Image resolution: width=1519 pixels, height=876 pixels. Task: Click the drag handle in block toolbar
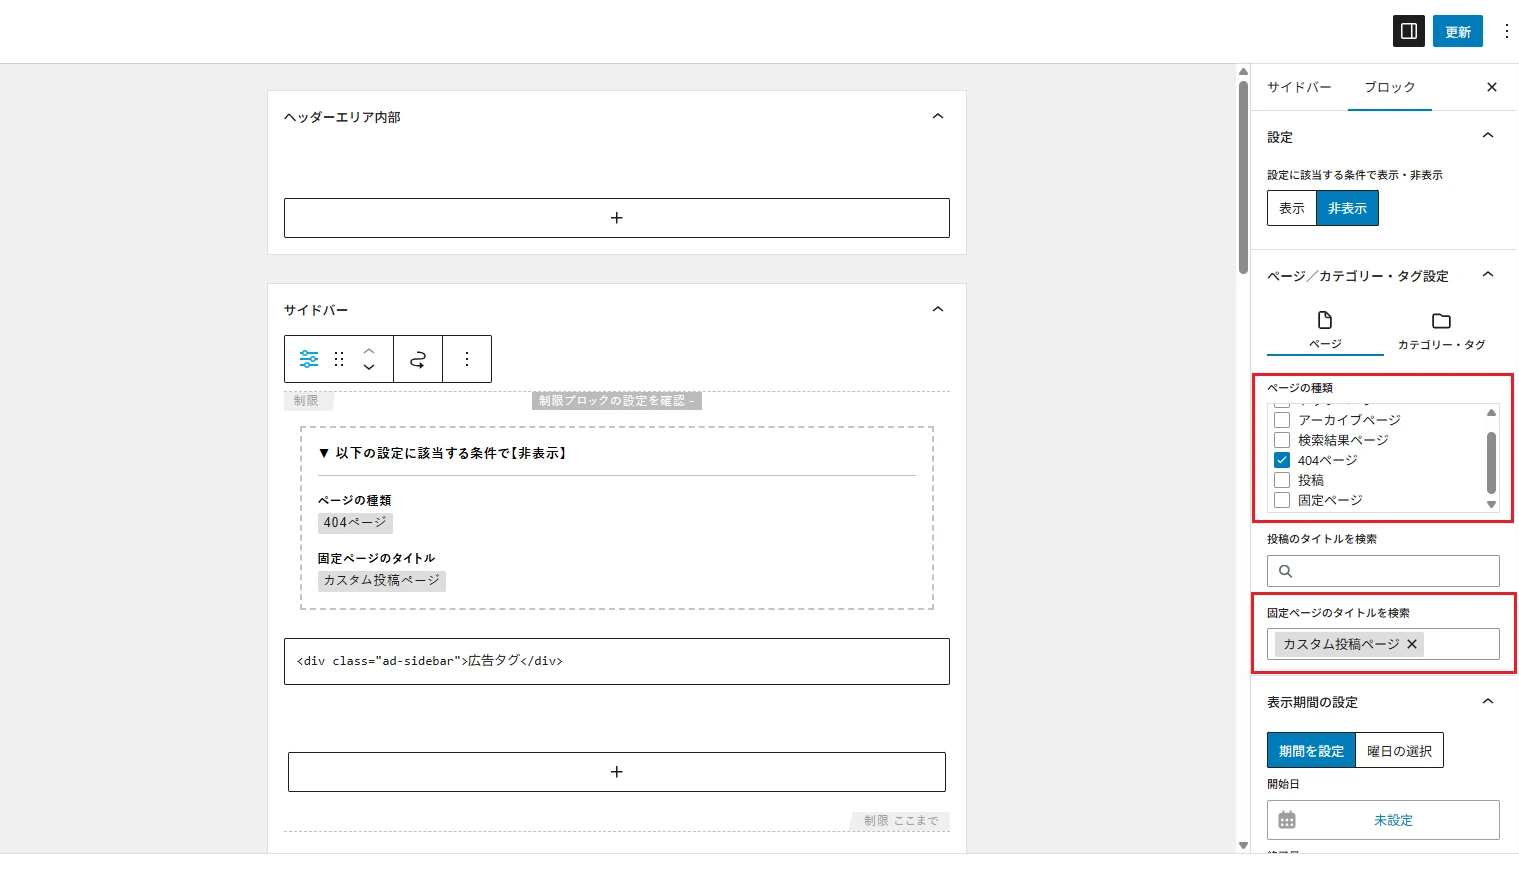tap(339, 359)
